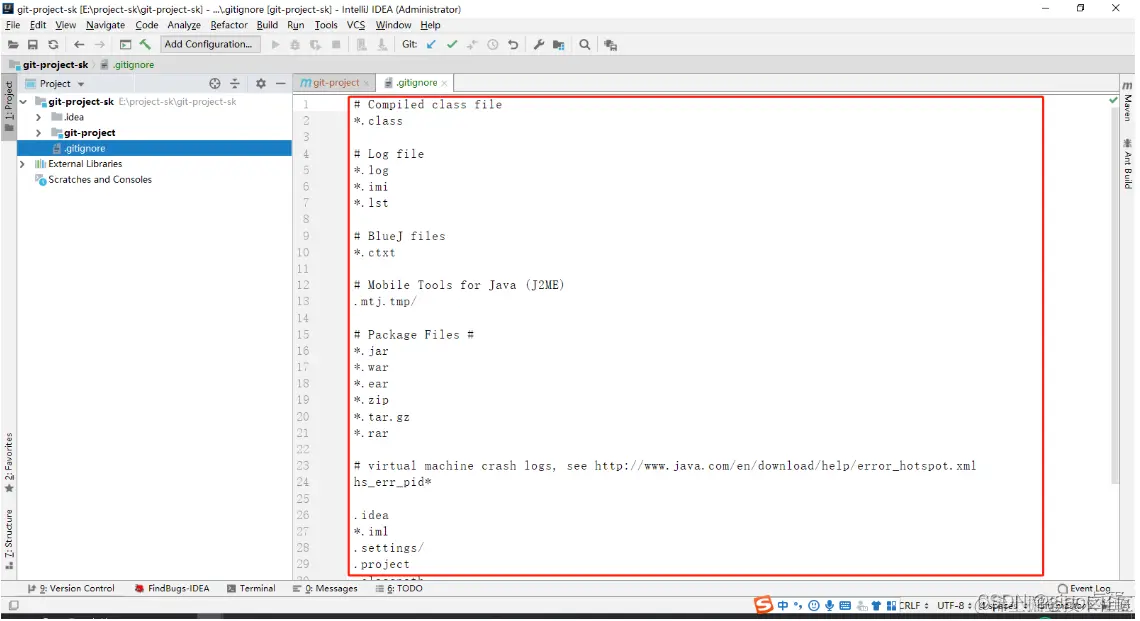Open Project Structure folder icon

[558, 44]
